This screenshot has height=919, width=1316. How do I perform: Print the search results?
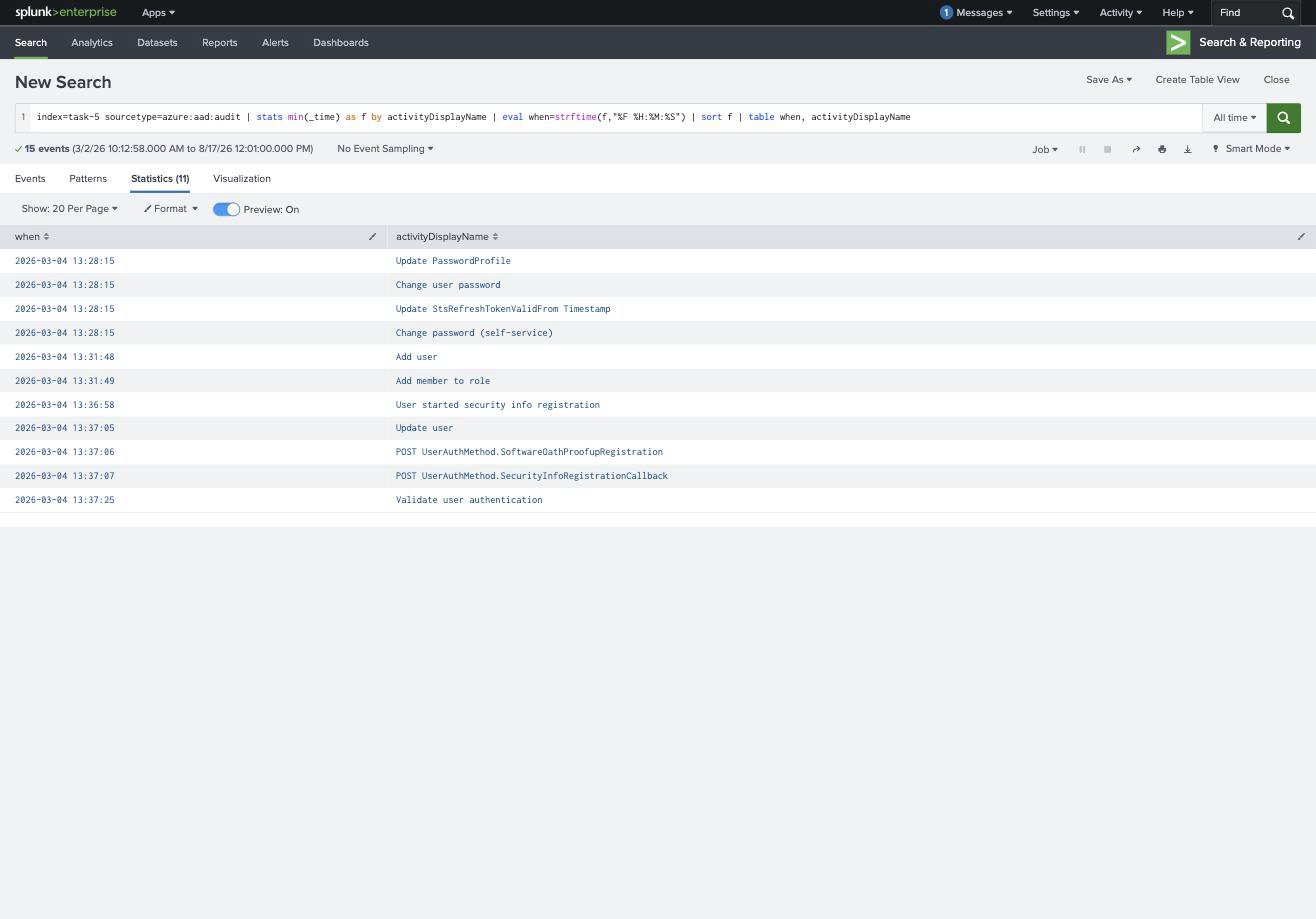click(x=1162, y=149)
